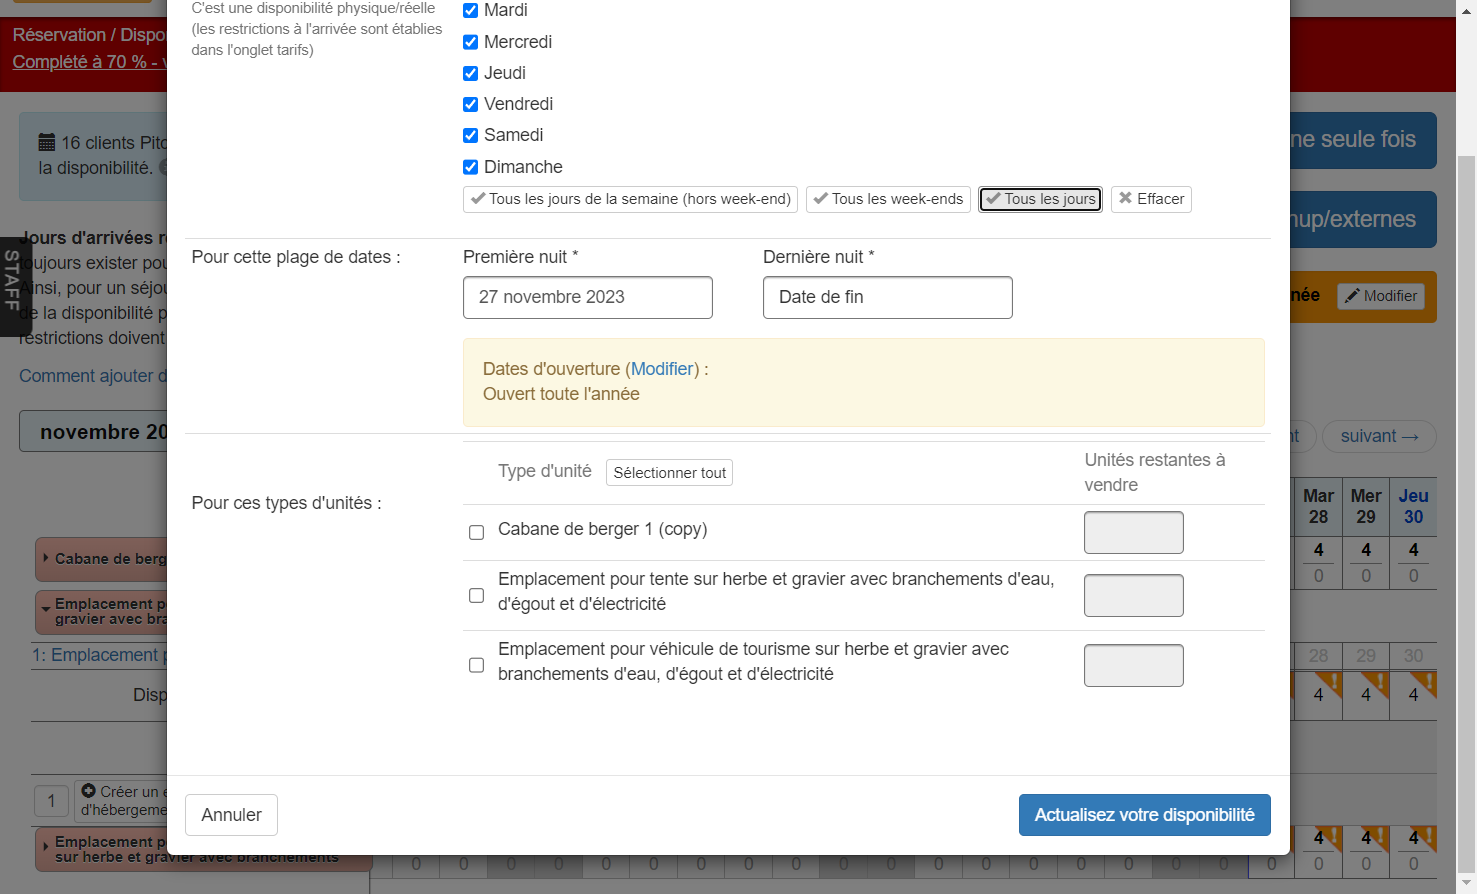This screenshot has width=1477, height=894.
Task: Click the units field for Emplacement pour tente
Action: point(1134,595)
